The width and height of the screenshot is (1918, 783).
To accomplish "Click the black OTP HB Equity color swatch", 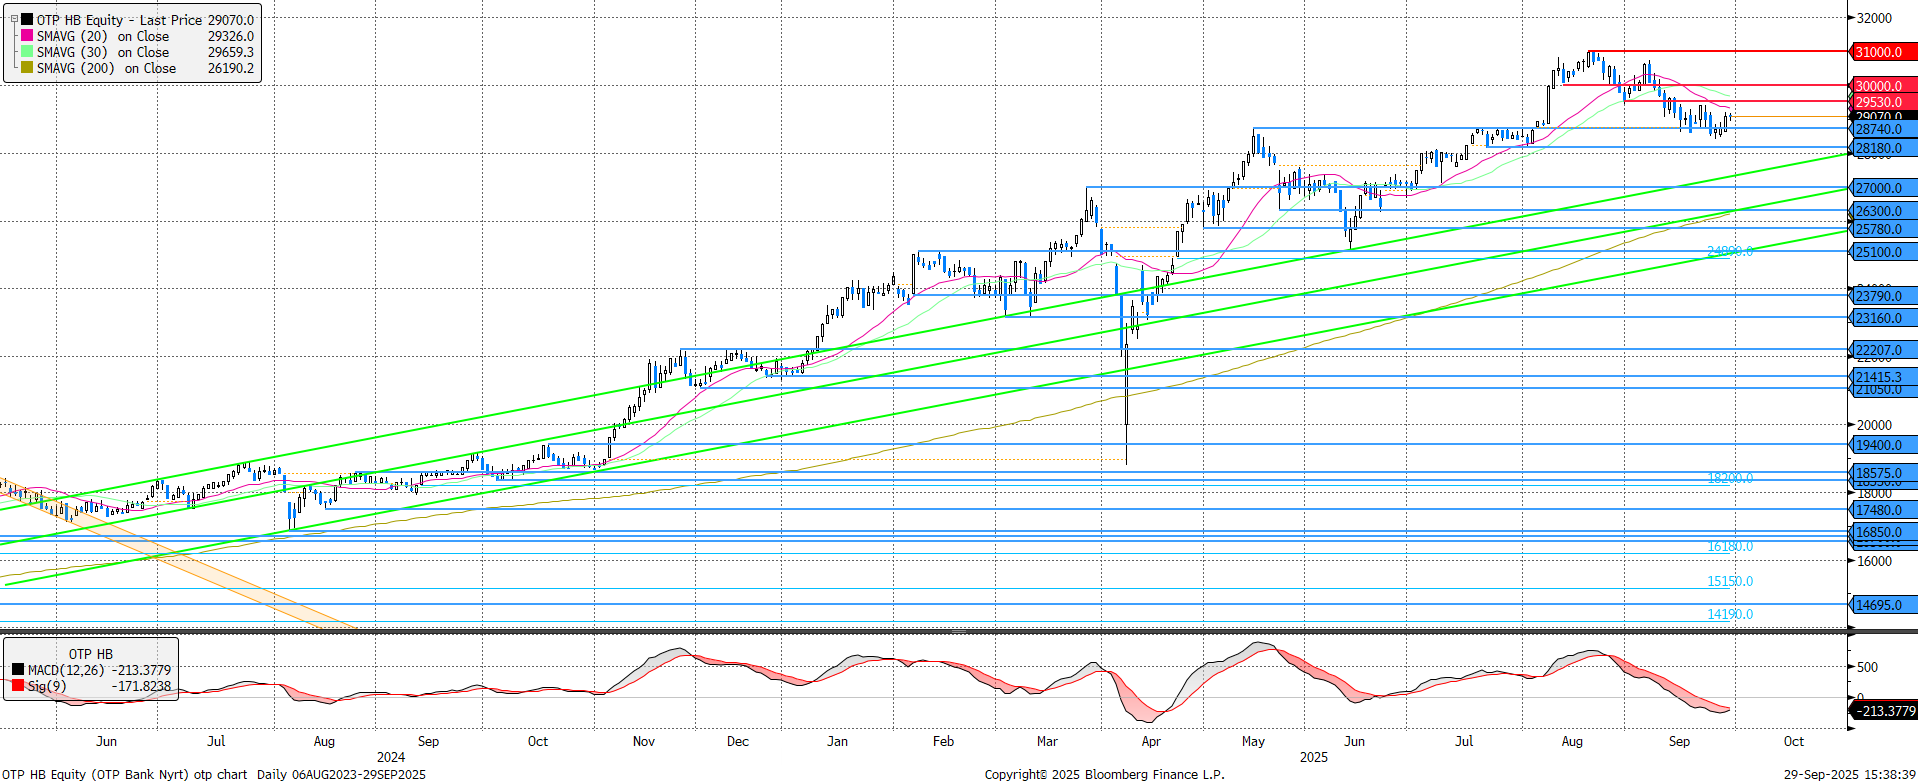I will (27, 20).
